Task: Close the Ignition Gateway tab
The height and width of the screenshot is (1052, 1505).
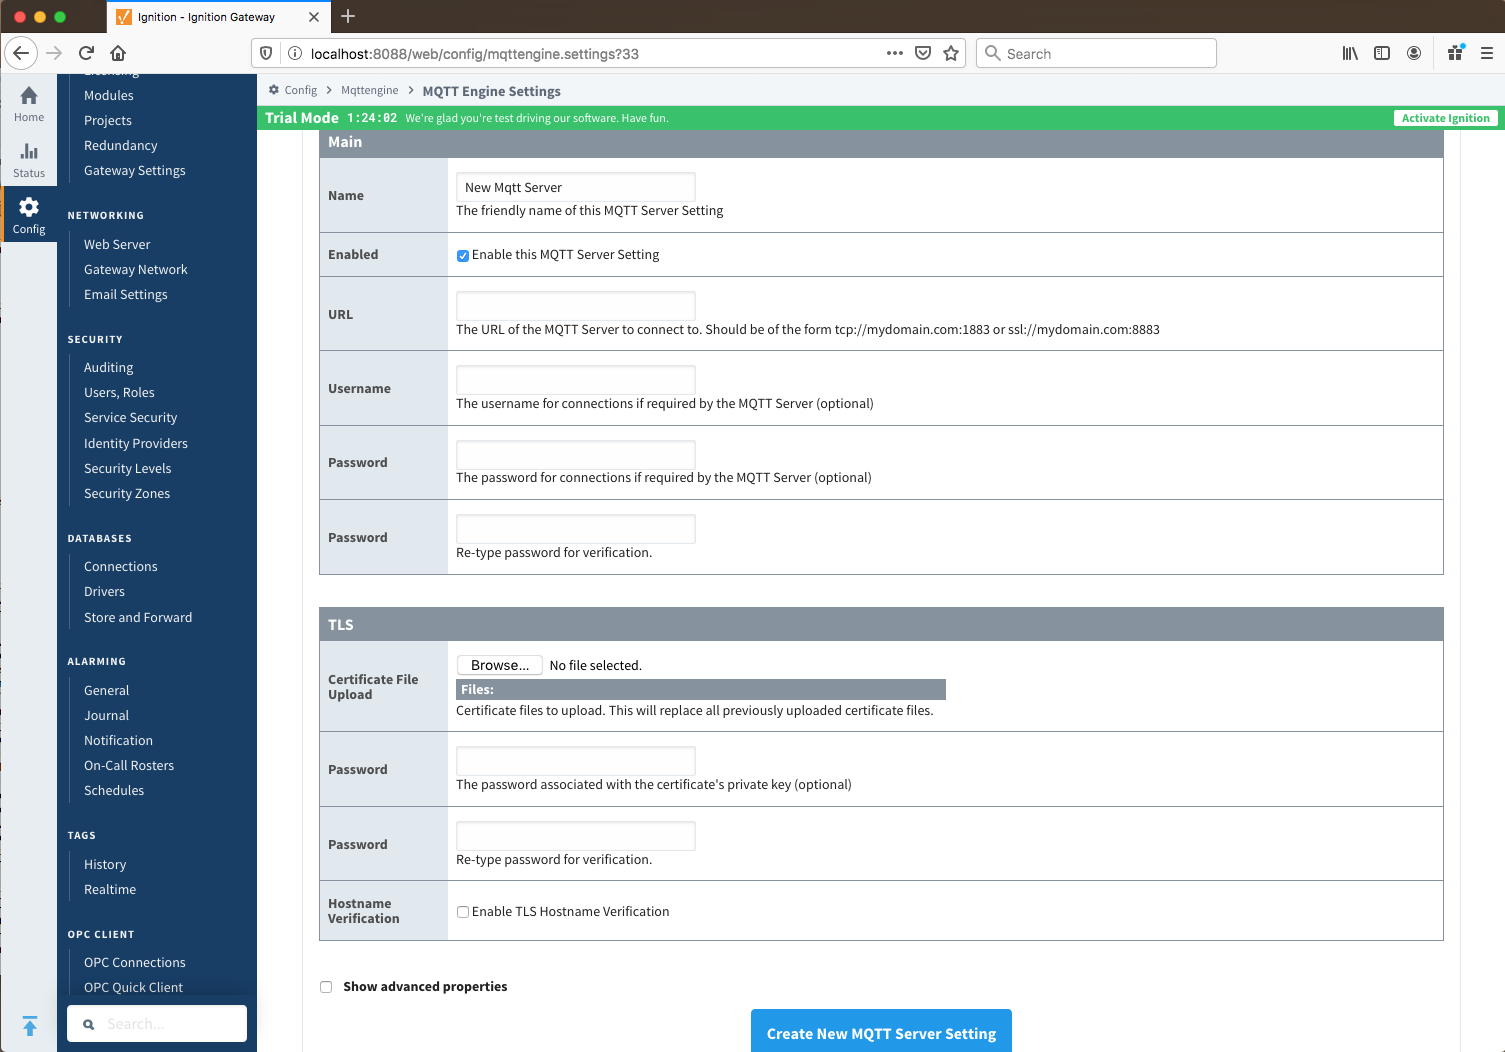Action: [314, 17]
